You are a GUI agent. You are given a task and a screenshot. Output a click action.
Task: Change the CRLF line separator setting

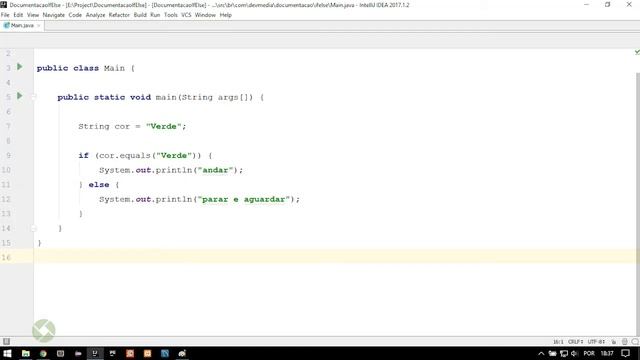(576, 342)
